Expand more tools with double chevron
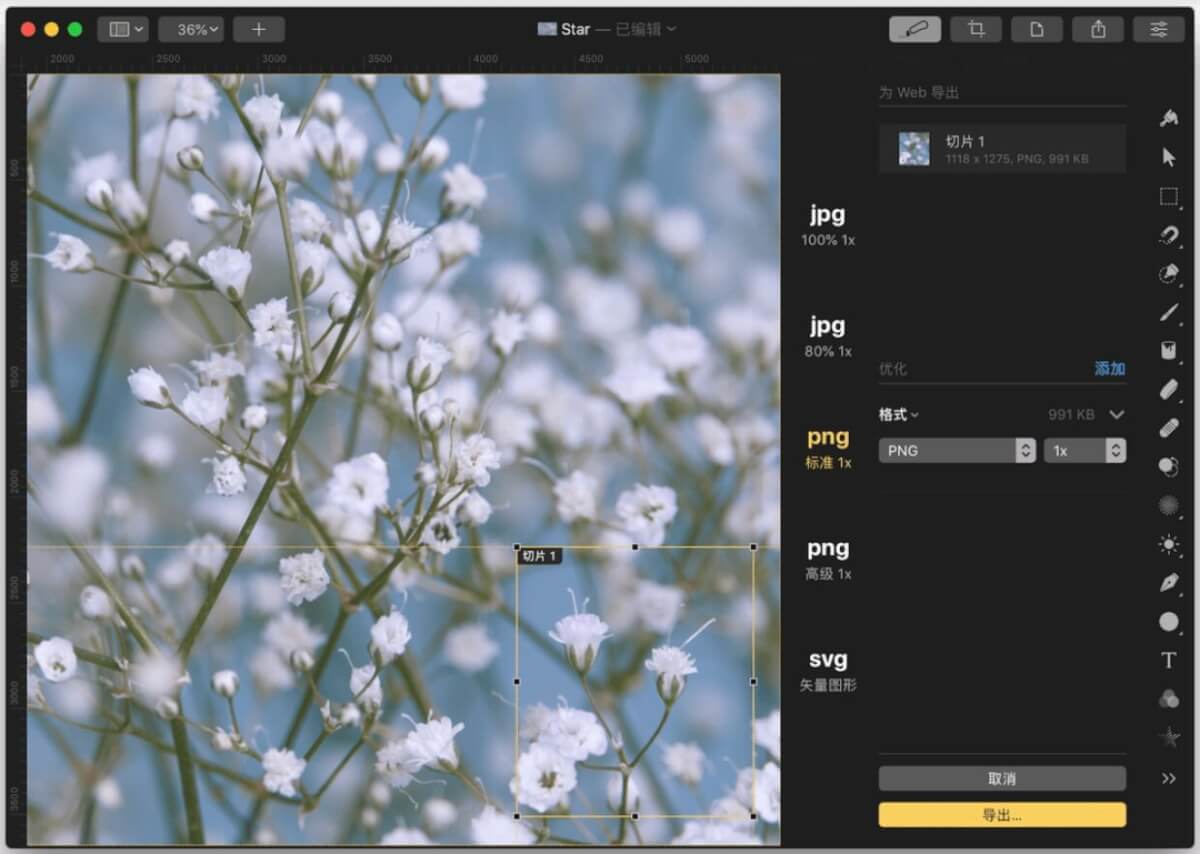Screen dimensions: 1200x854 (x=1168, y=778)
